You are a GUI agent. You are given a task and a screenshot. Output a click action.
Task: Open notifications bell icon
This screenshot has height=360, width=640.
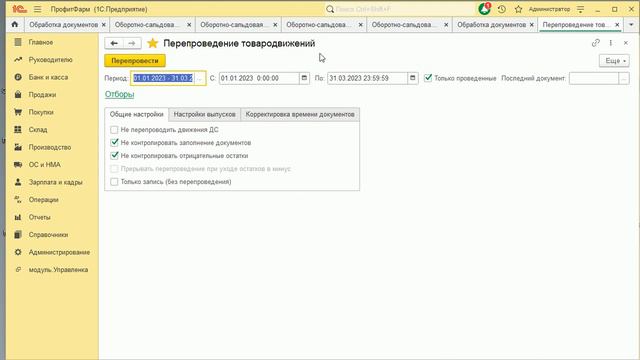(484, 9)
